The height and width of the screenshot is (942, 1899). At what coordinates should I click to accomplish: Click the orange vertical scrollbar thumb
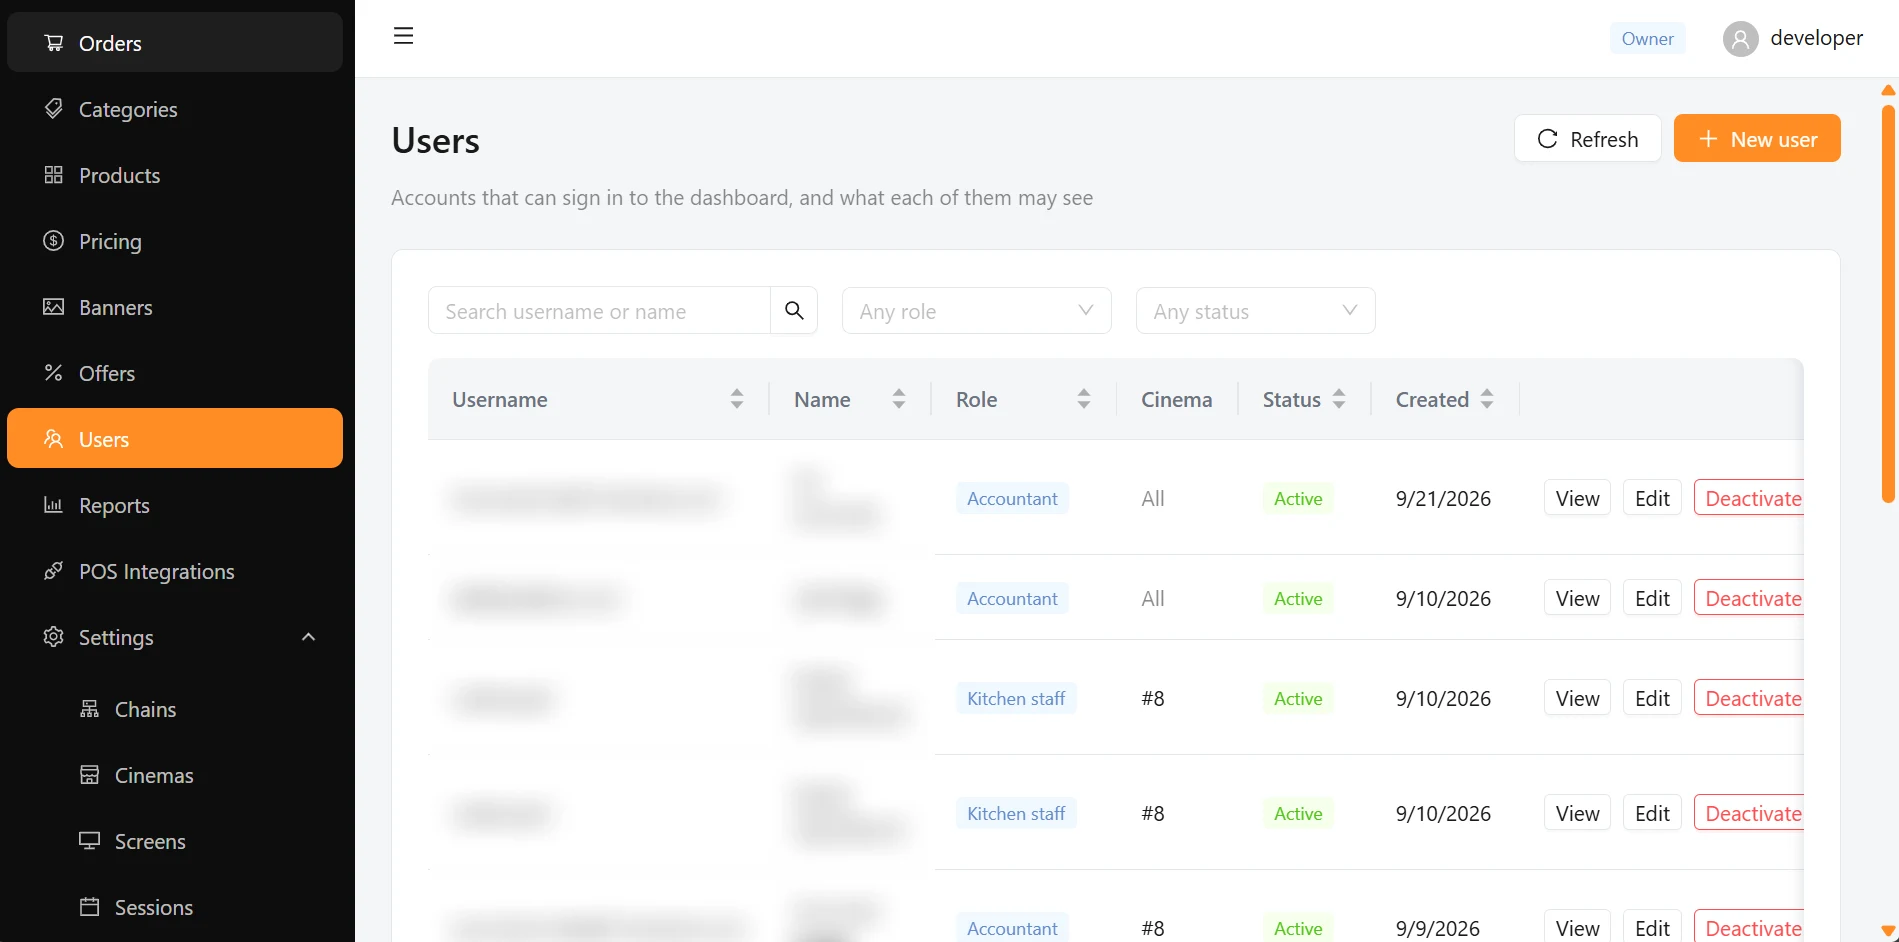(x=1888, y=302)
